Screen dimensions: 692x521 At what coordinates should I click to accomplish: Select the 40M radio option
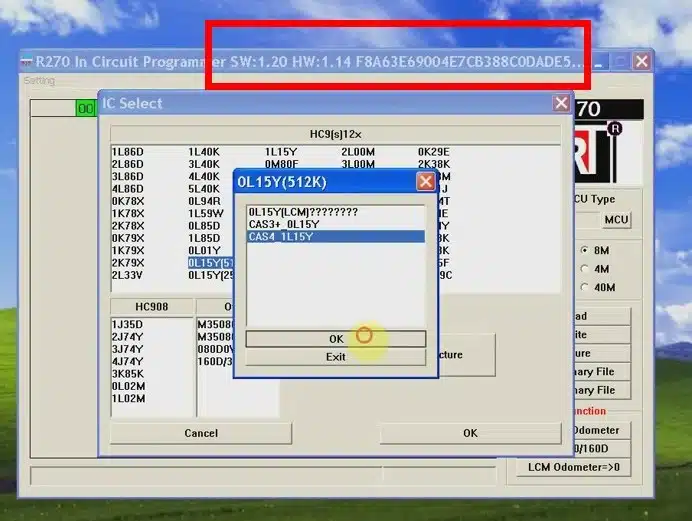pyautogui.click(x=585, y=288)
